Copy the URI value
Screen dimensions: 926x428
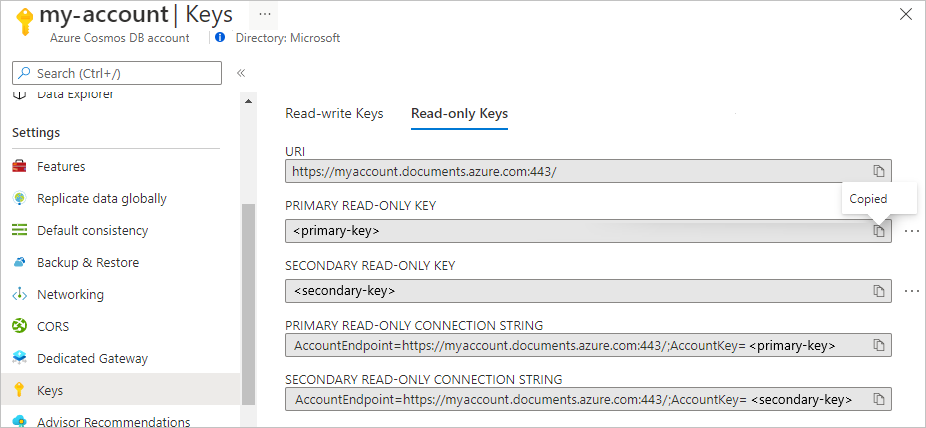coord(879,171)
